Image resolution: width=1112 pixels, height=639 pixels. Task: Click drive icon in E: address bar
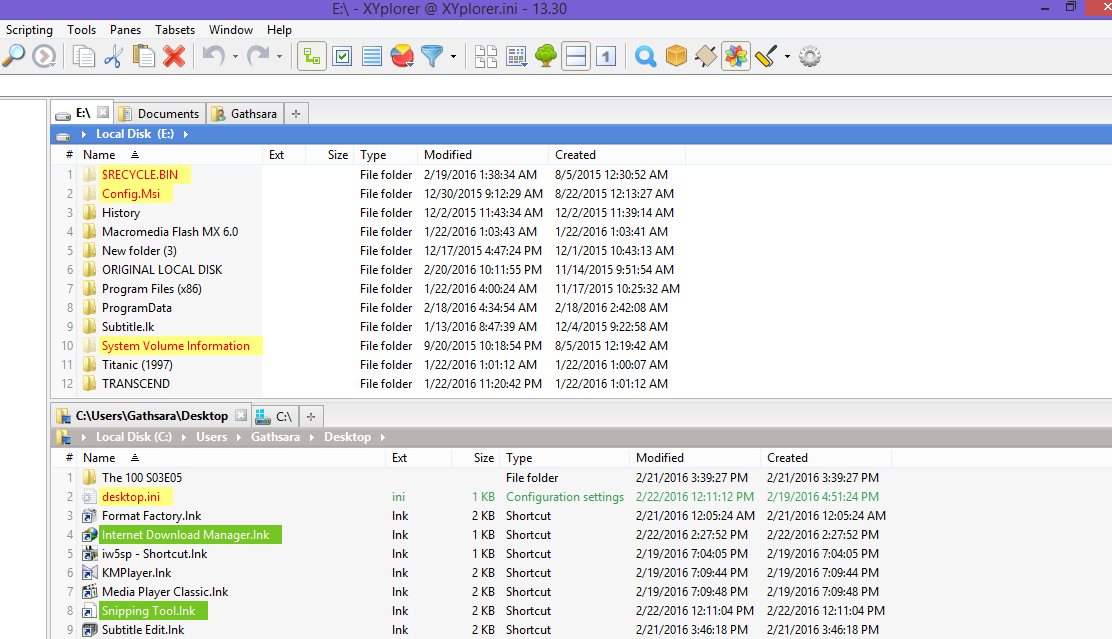[63, 135]
